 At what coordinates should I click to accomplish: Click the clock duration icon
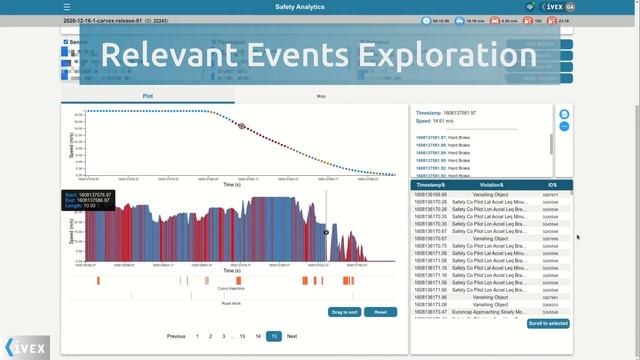coord(426,20)
